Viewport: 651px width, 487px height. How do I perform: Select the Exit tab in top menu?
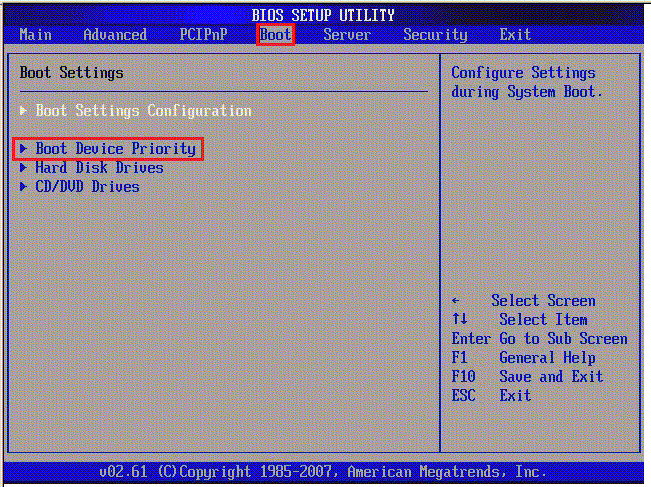[x=515, y=35]
